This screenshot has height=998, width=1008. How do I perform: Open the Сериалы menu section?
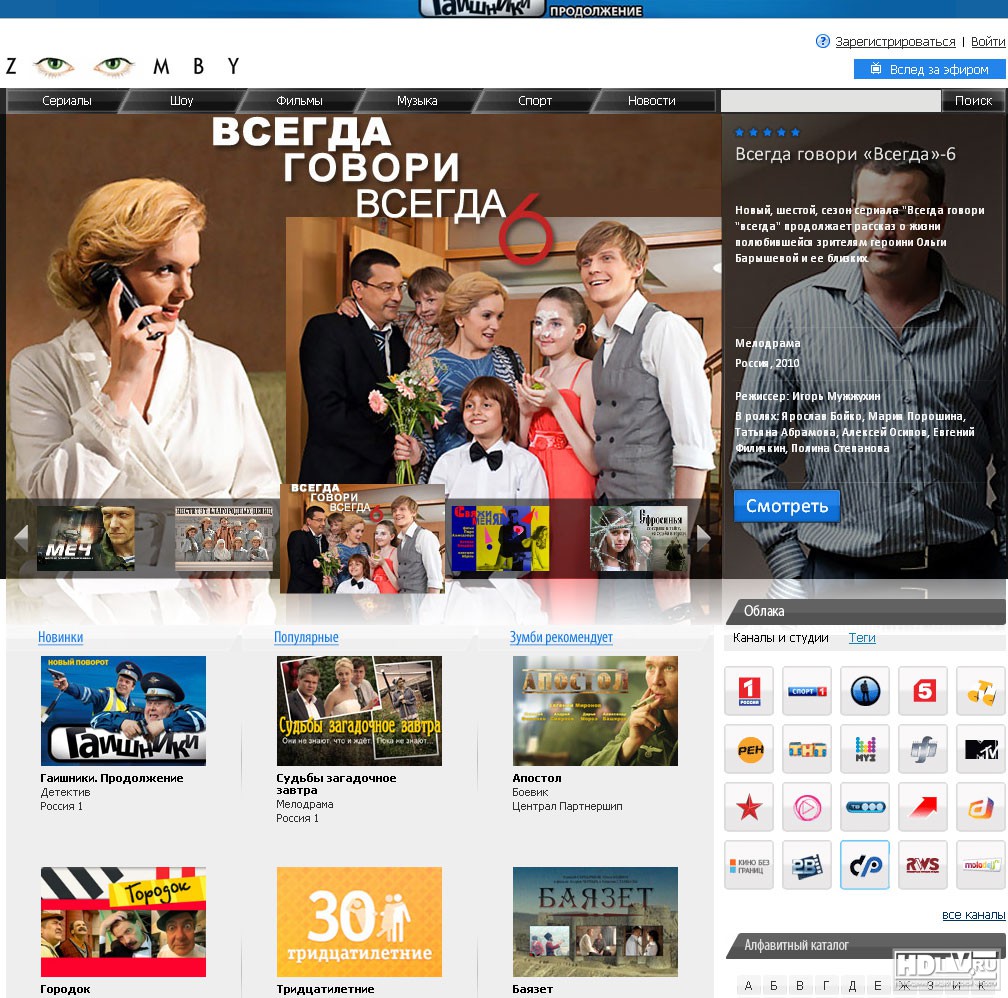point(67,100)
